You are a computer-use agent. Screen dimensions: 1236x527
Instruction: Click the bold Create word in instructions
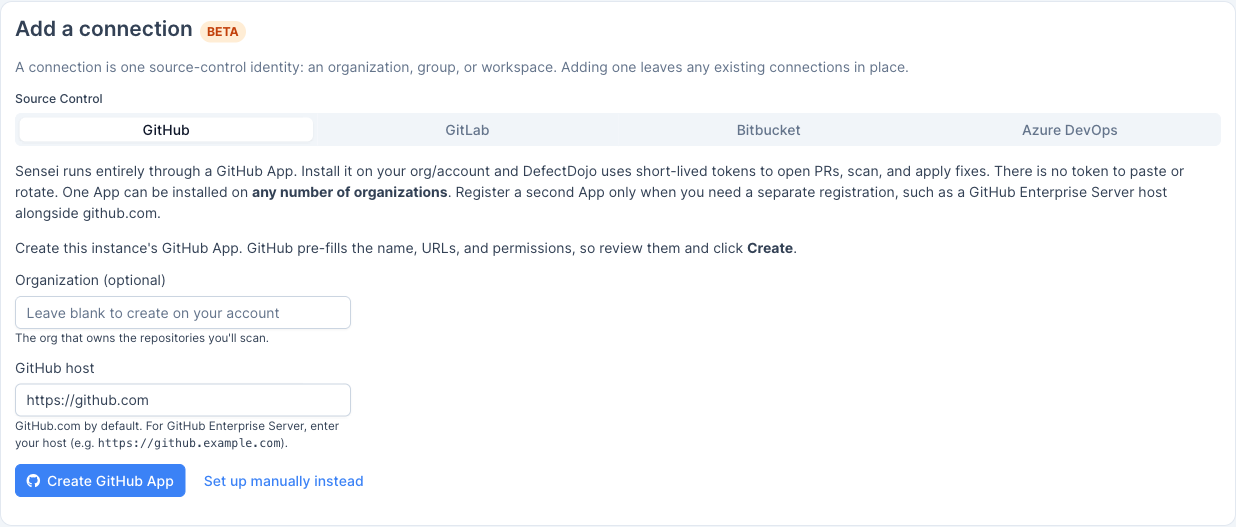tap(770, 248)
